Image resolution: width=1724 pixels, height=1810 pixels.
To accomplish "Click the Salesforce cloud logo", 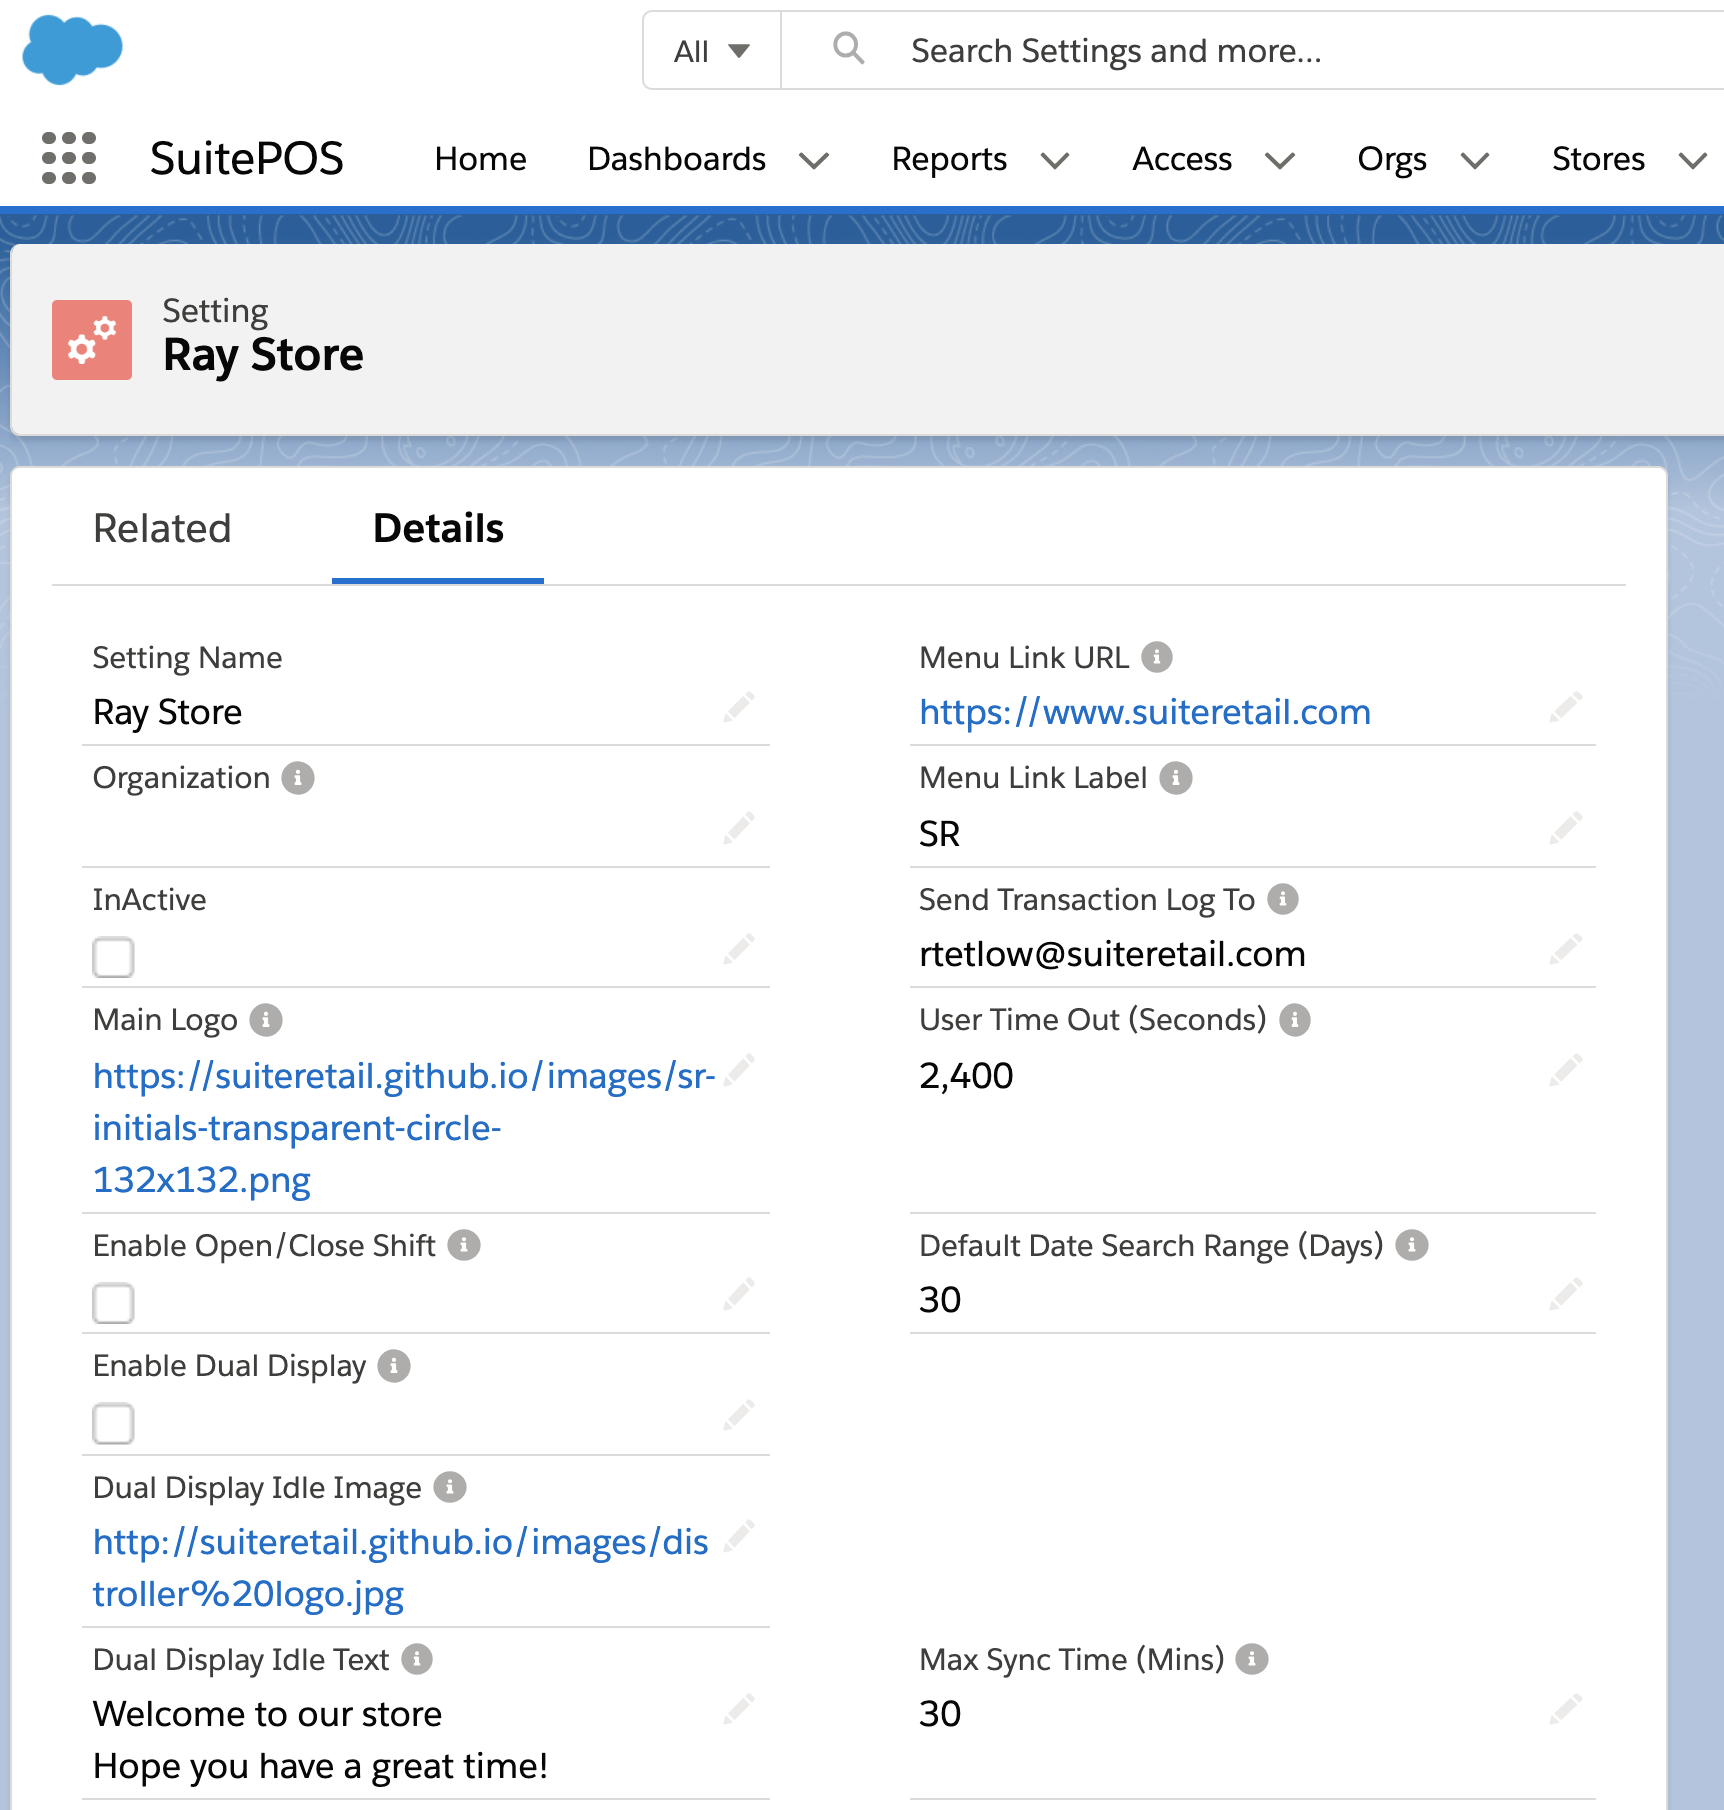I will [x=72, y=50].
